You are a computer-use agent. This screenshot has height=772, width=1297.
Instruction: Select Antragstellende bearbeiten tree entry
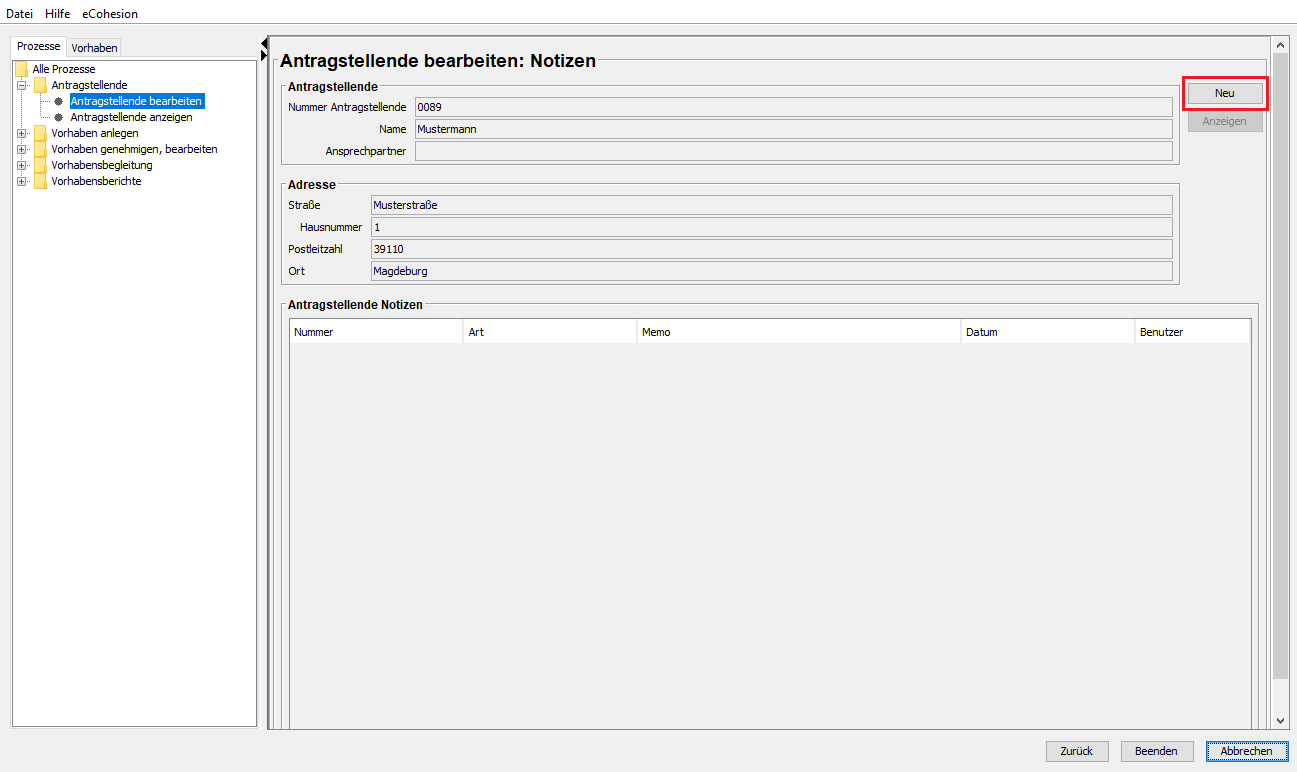[137, 101]
